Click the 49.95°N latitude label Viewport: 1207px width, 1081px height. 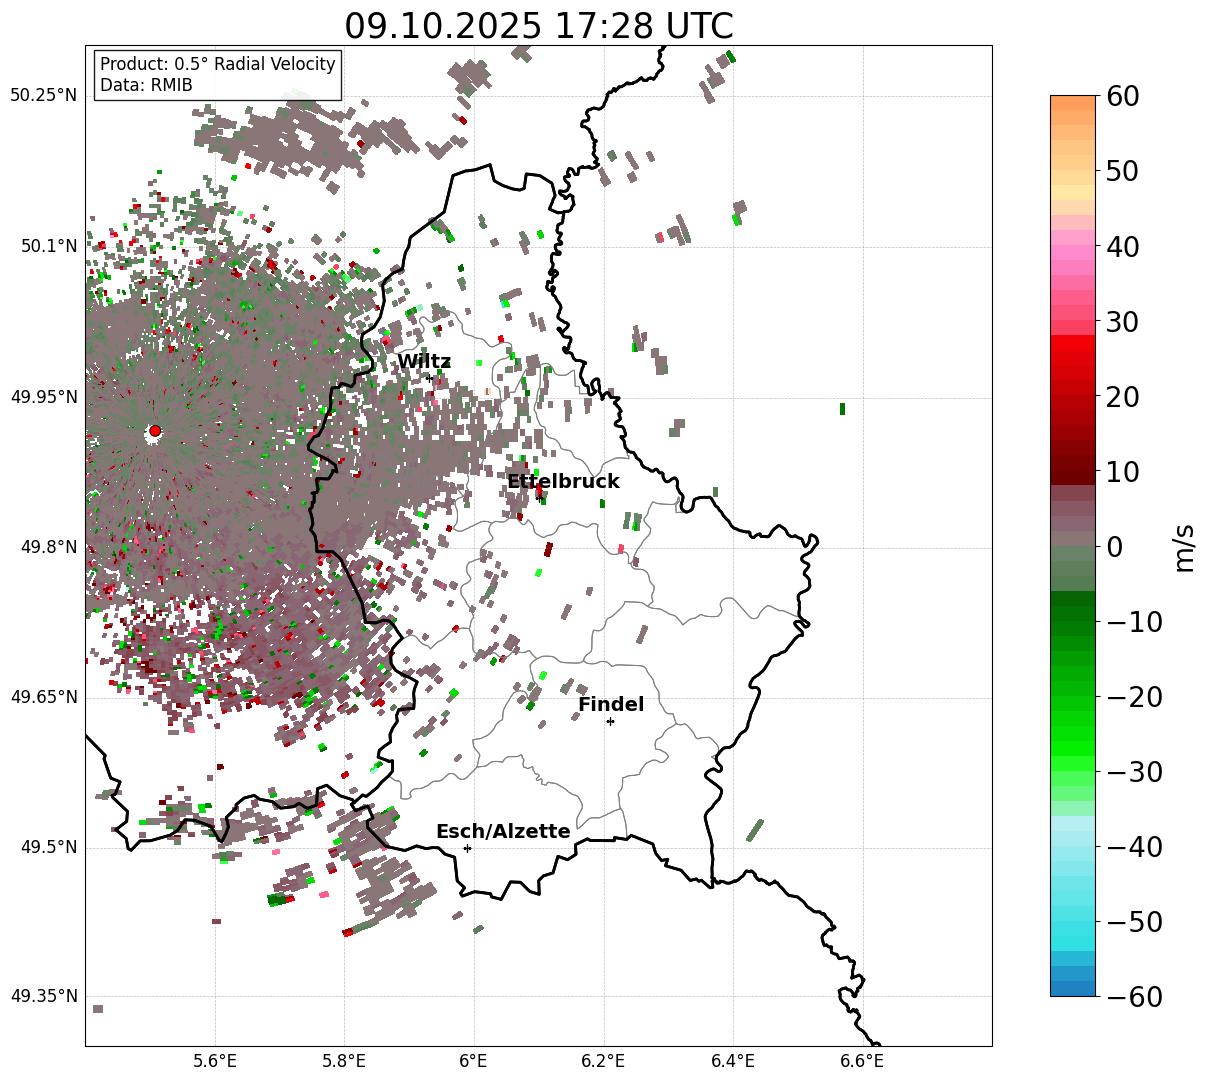[x=44, y=397]
